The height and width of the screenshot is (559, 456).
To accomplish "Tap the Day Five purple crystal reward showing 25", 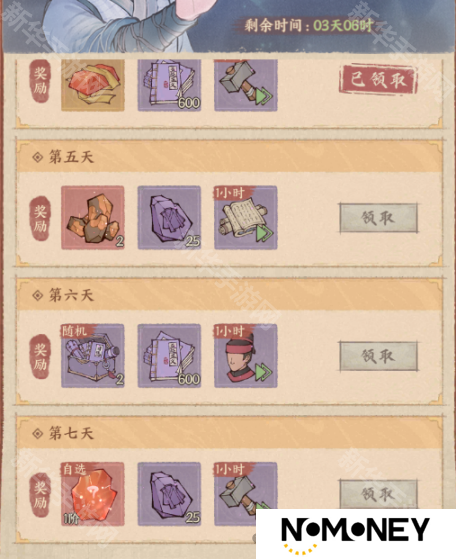I will pos(169,217).
